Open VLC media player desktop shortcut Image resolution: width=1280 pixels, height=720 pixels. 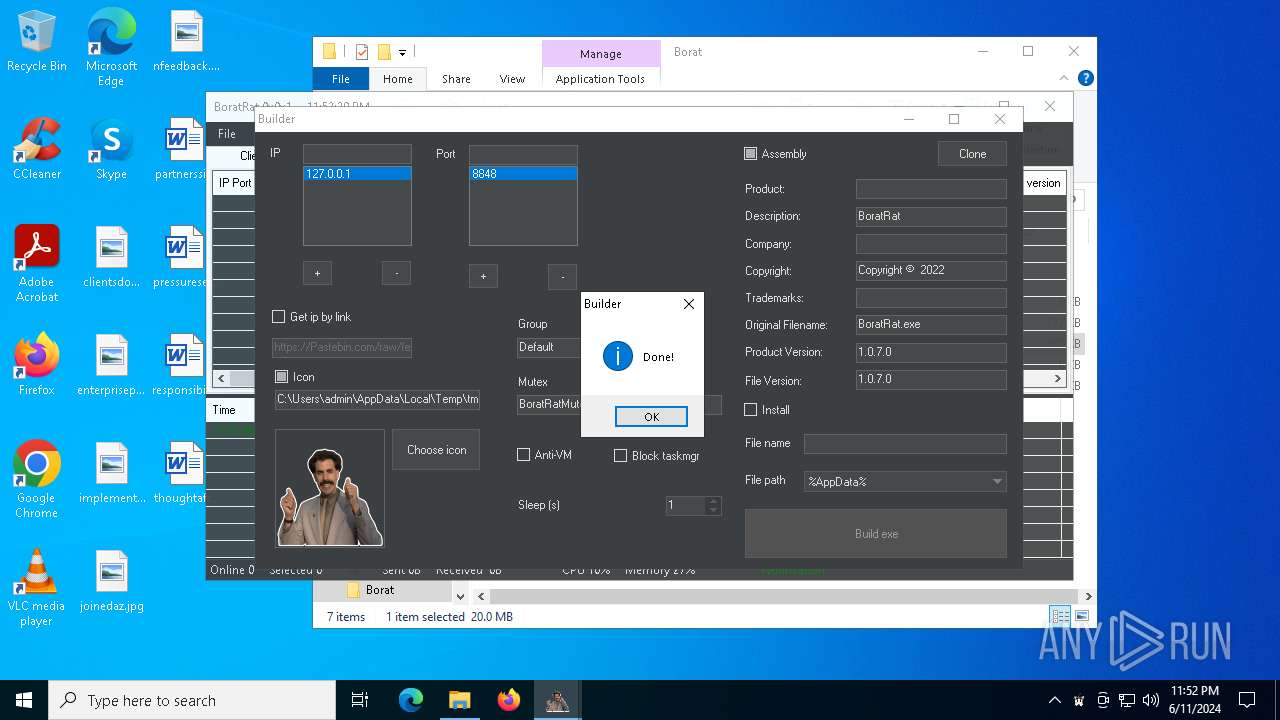37,588
